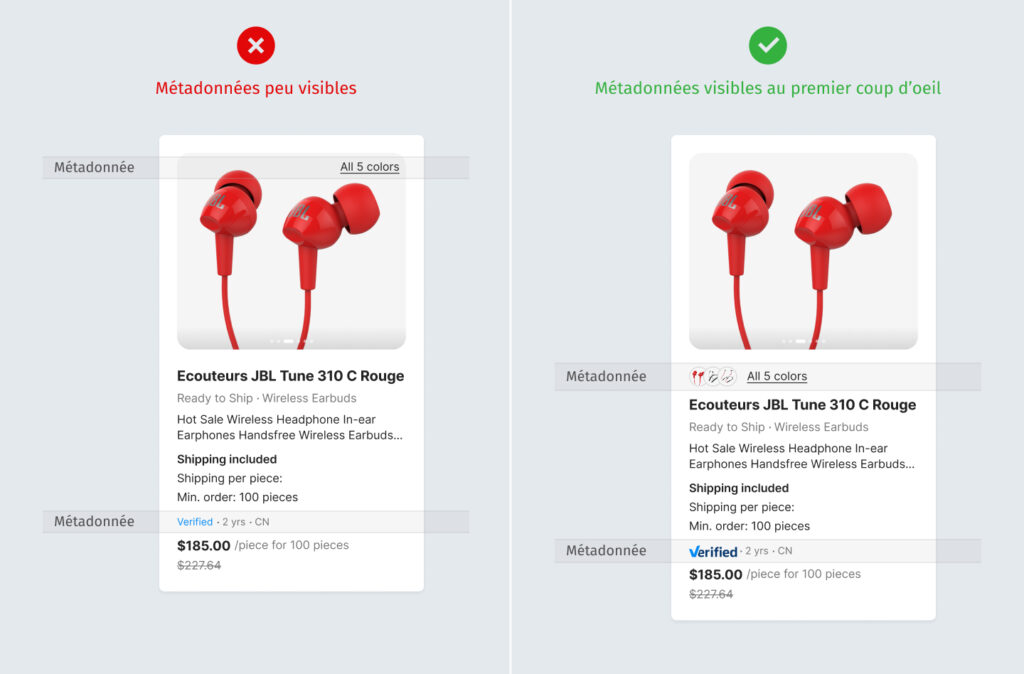Open 'All 5 colors' link in left card
The width and height of the screenshot is (1024, 674).
pyautogui.click(x=369, y=167)
